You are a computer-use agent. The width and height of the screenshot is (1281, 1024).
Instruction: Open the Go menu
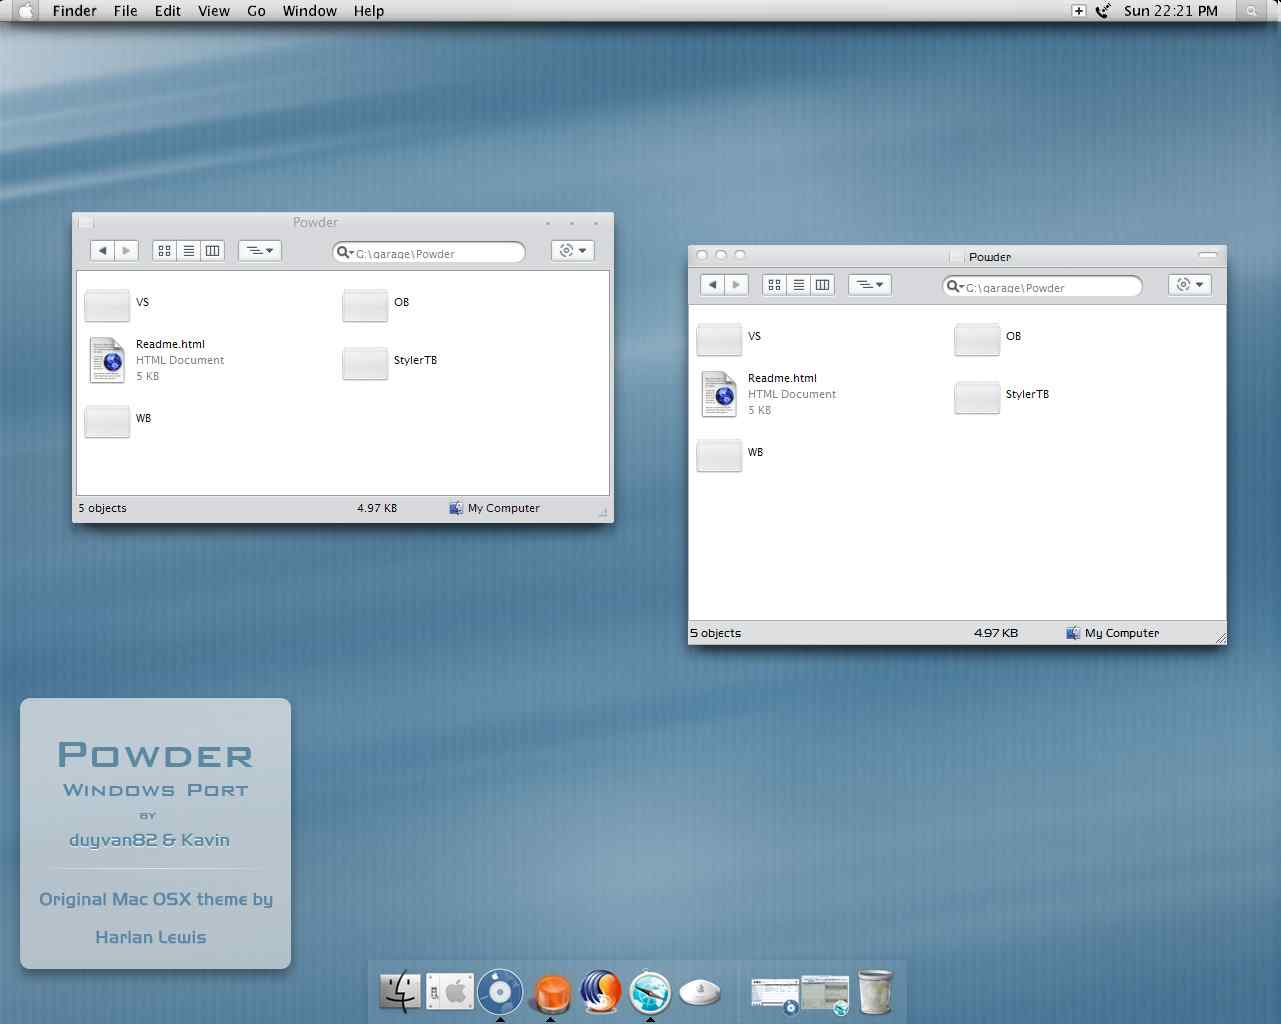(x=256, y=11)
